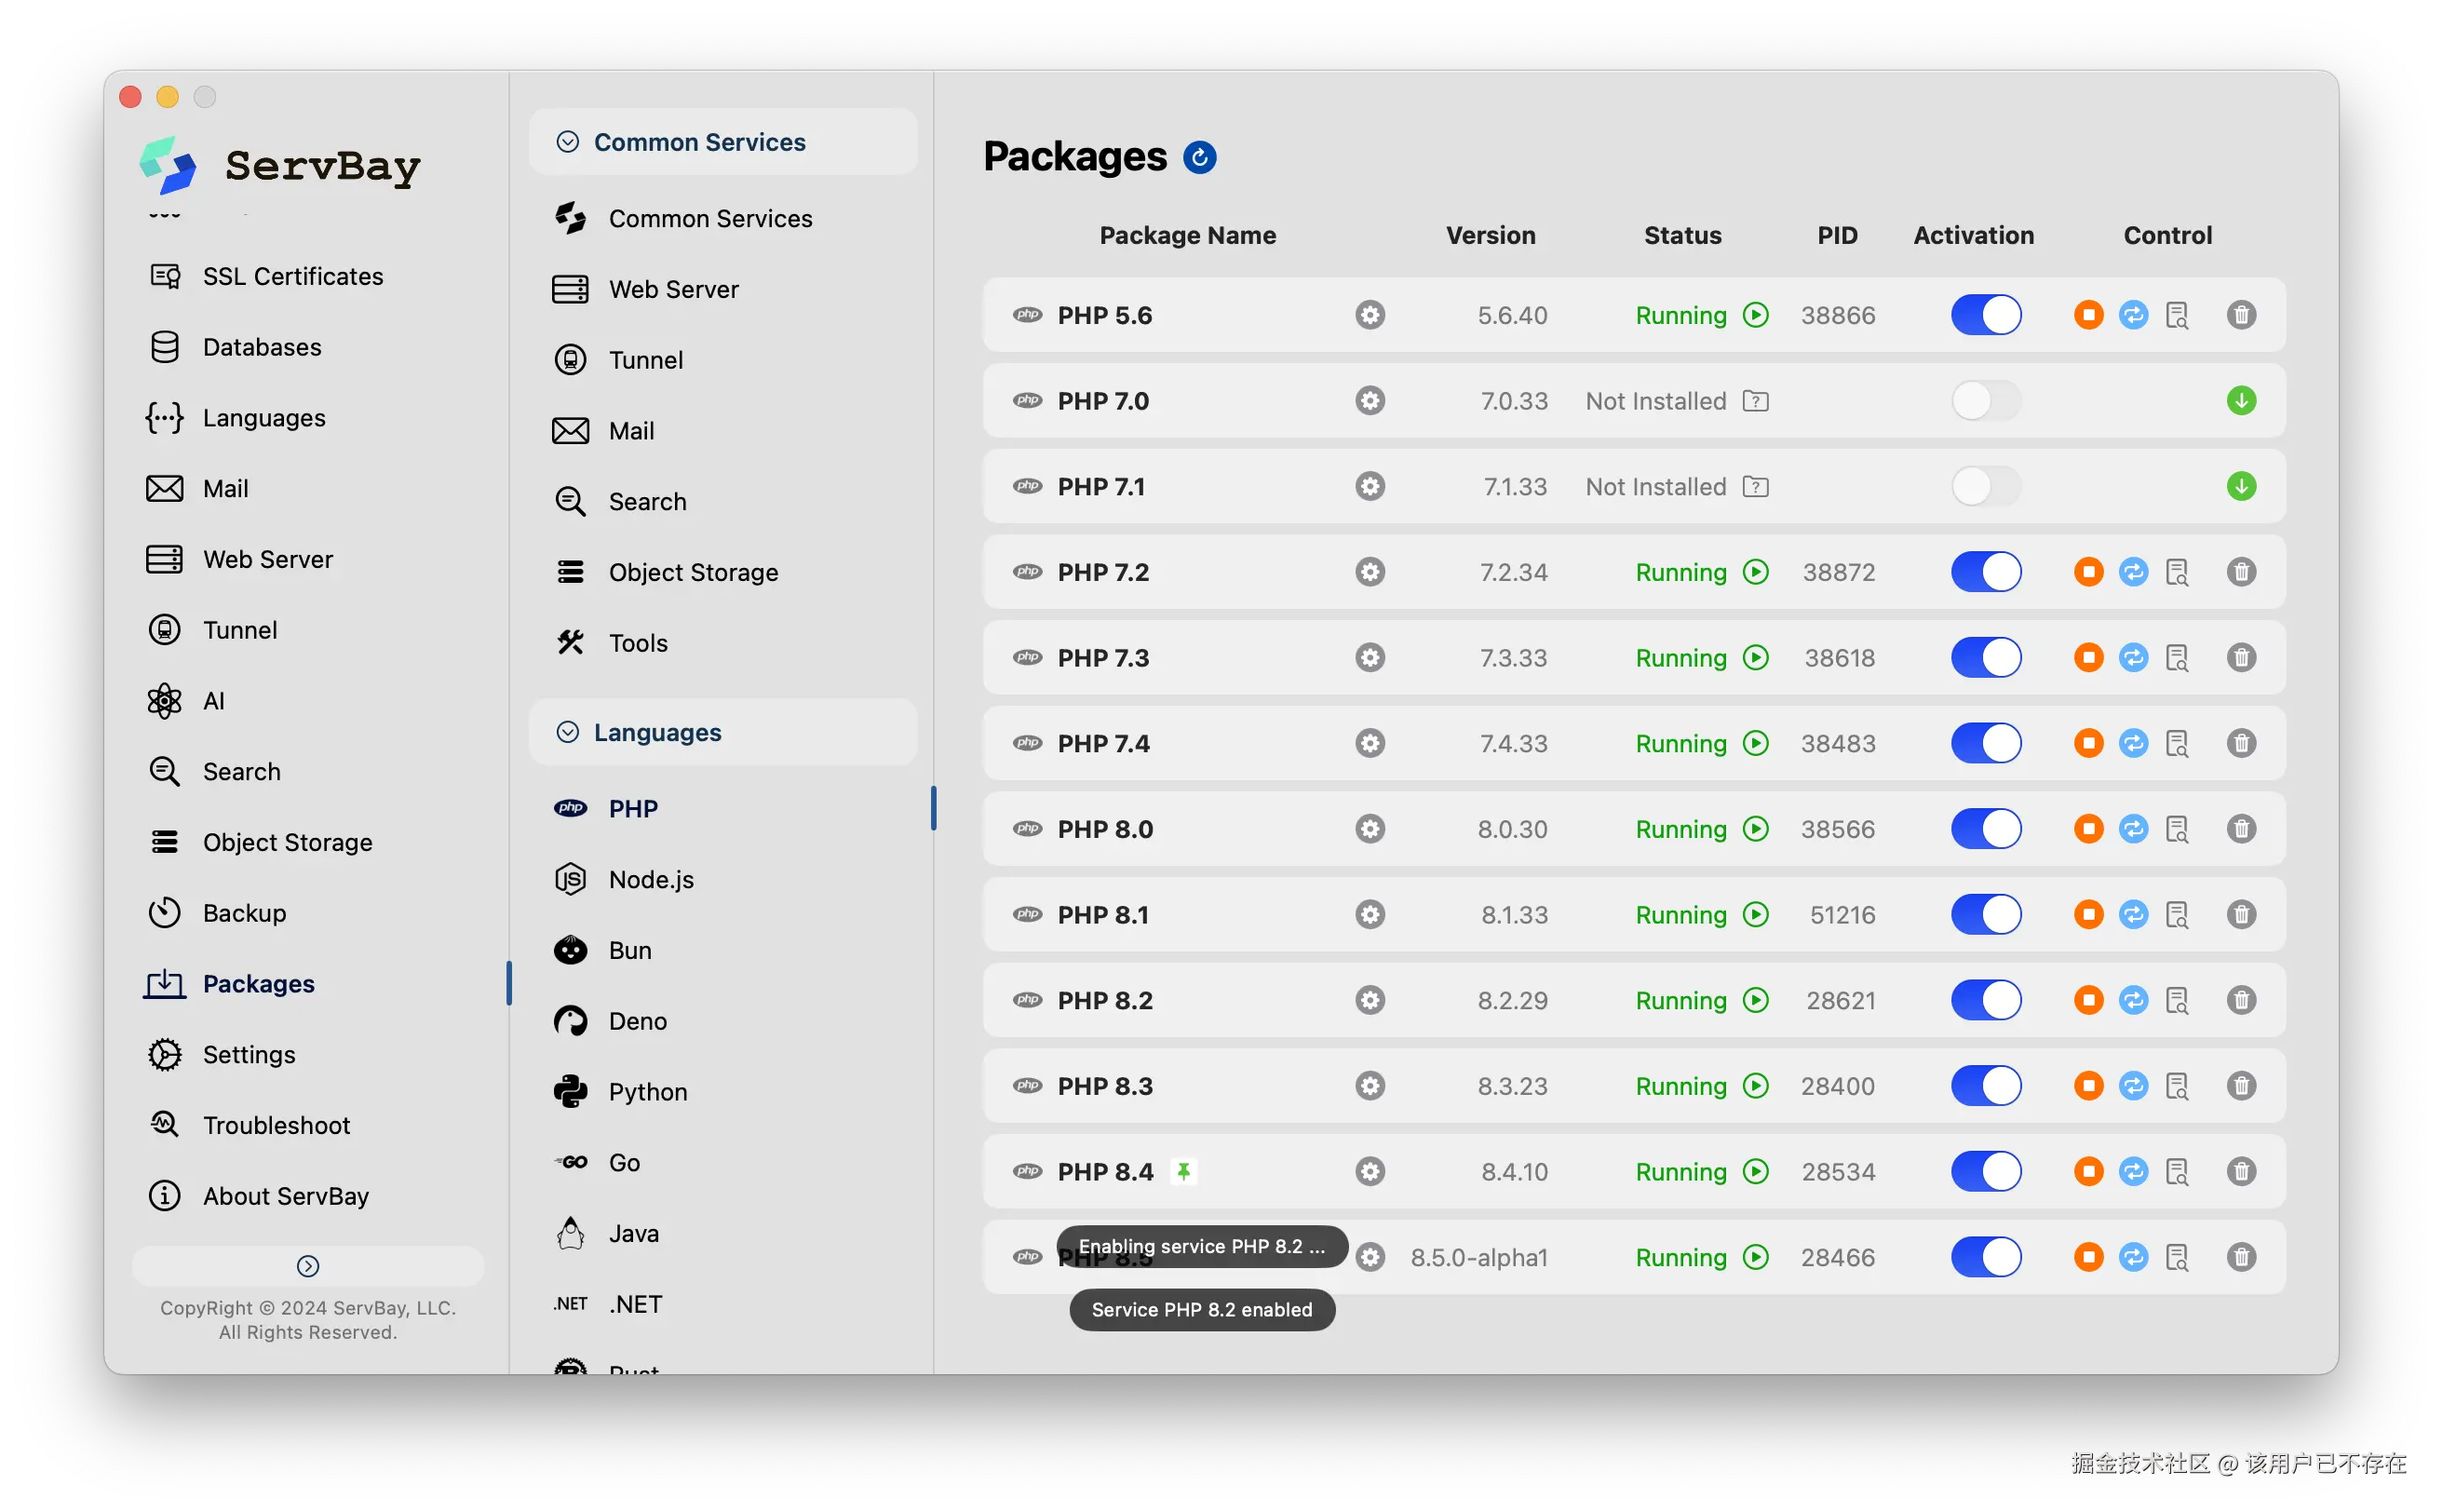Delete the PHP 8.0 package
The height and width of the screenshot is (1512, 2443).
(2241, 829)
